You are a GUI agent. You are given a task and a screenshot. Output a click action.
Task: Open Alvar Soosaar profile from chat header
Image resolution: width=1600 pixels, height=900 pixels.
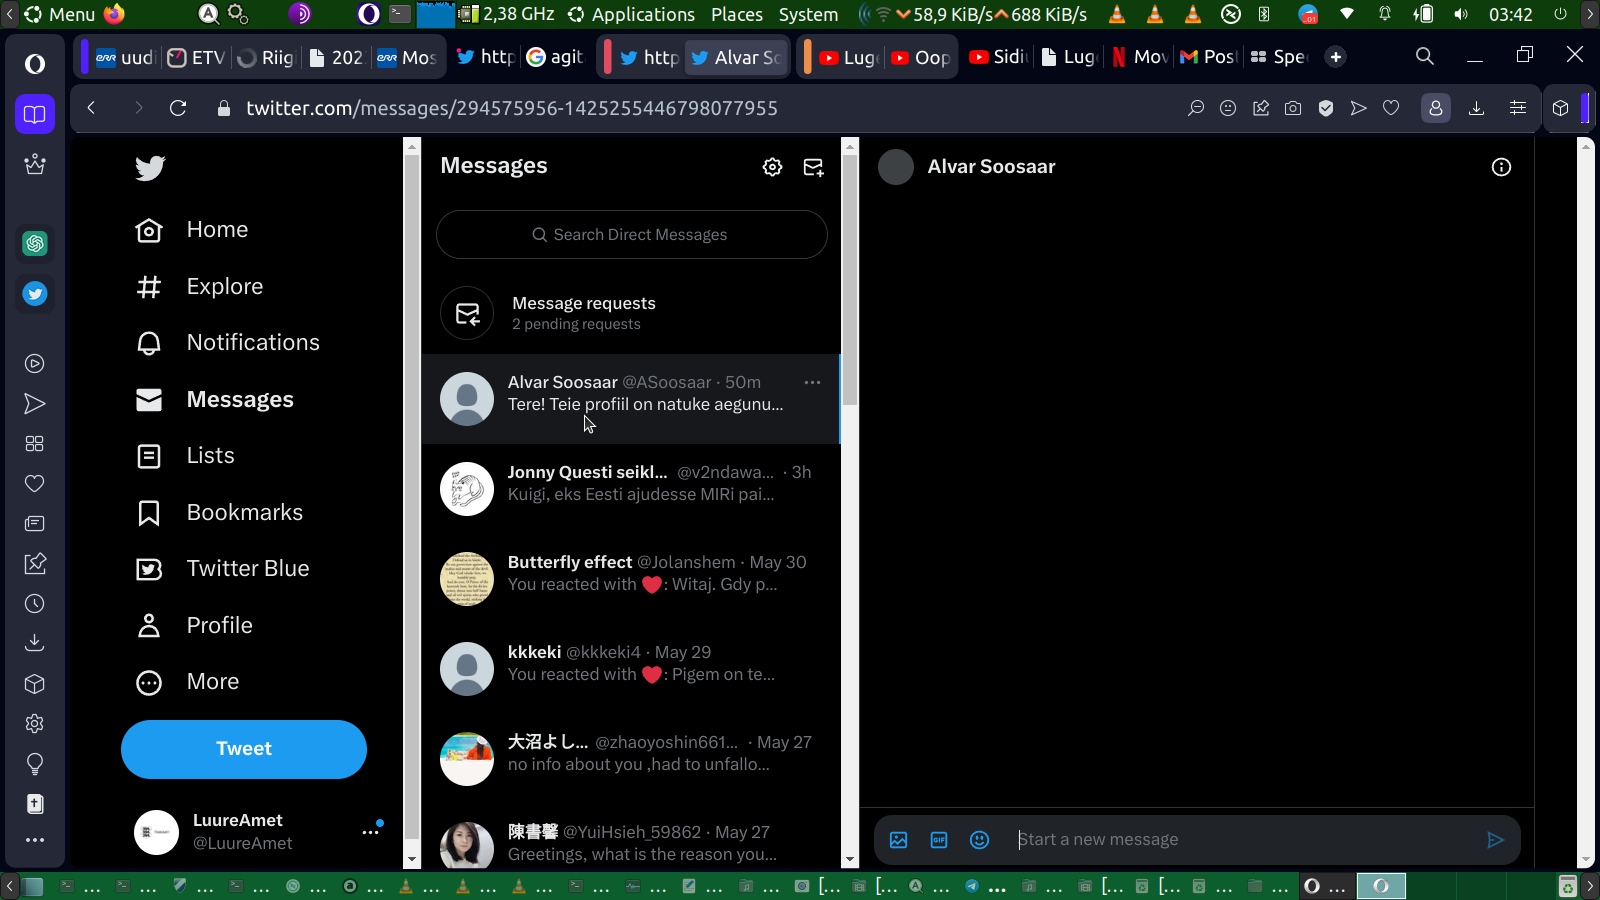point(991,167)
